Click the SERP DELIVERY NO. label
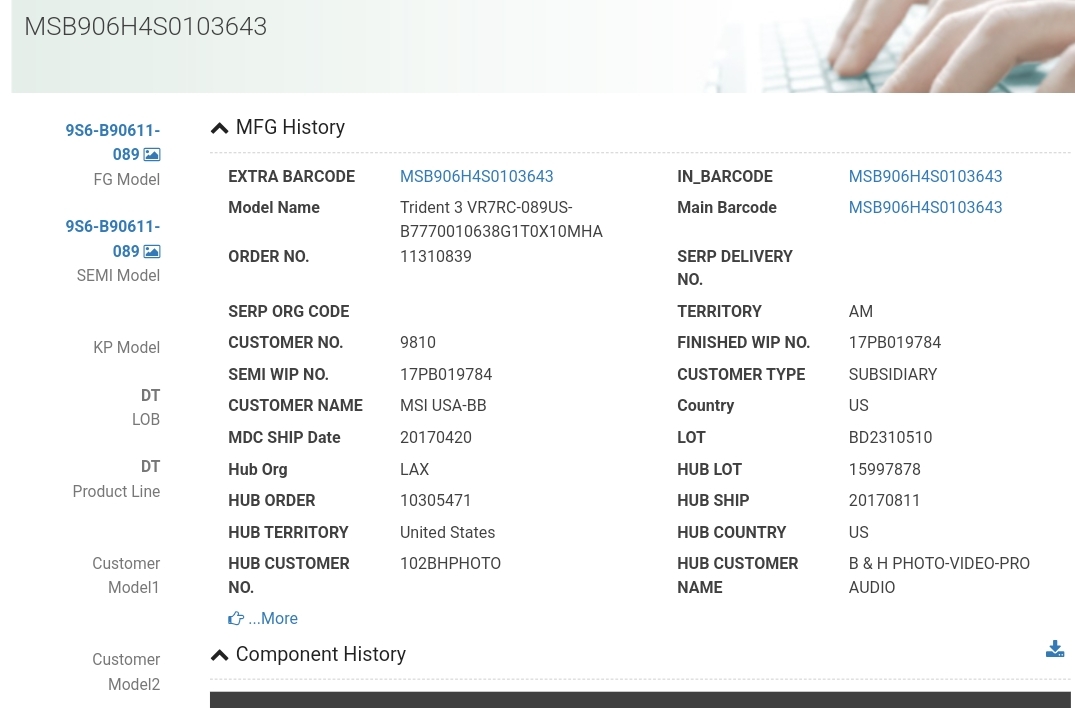1075x708 pixels. click(x=735, y=268)
